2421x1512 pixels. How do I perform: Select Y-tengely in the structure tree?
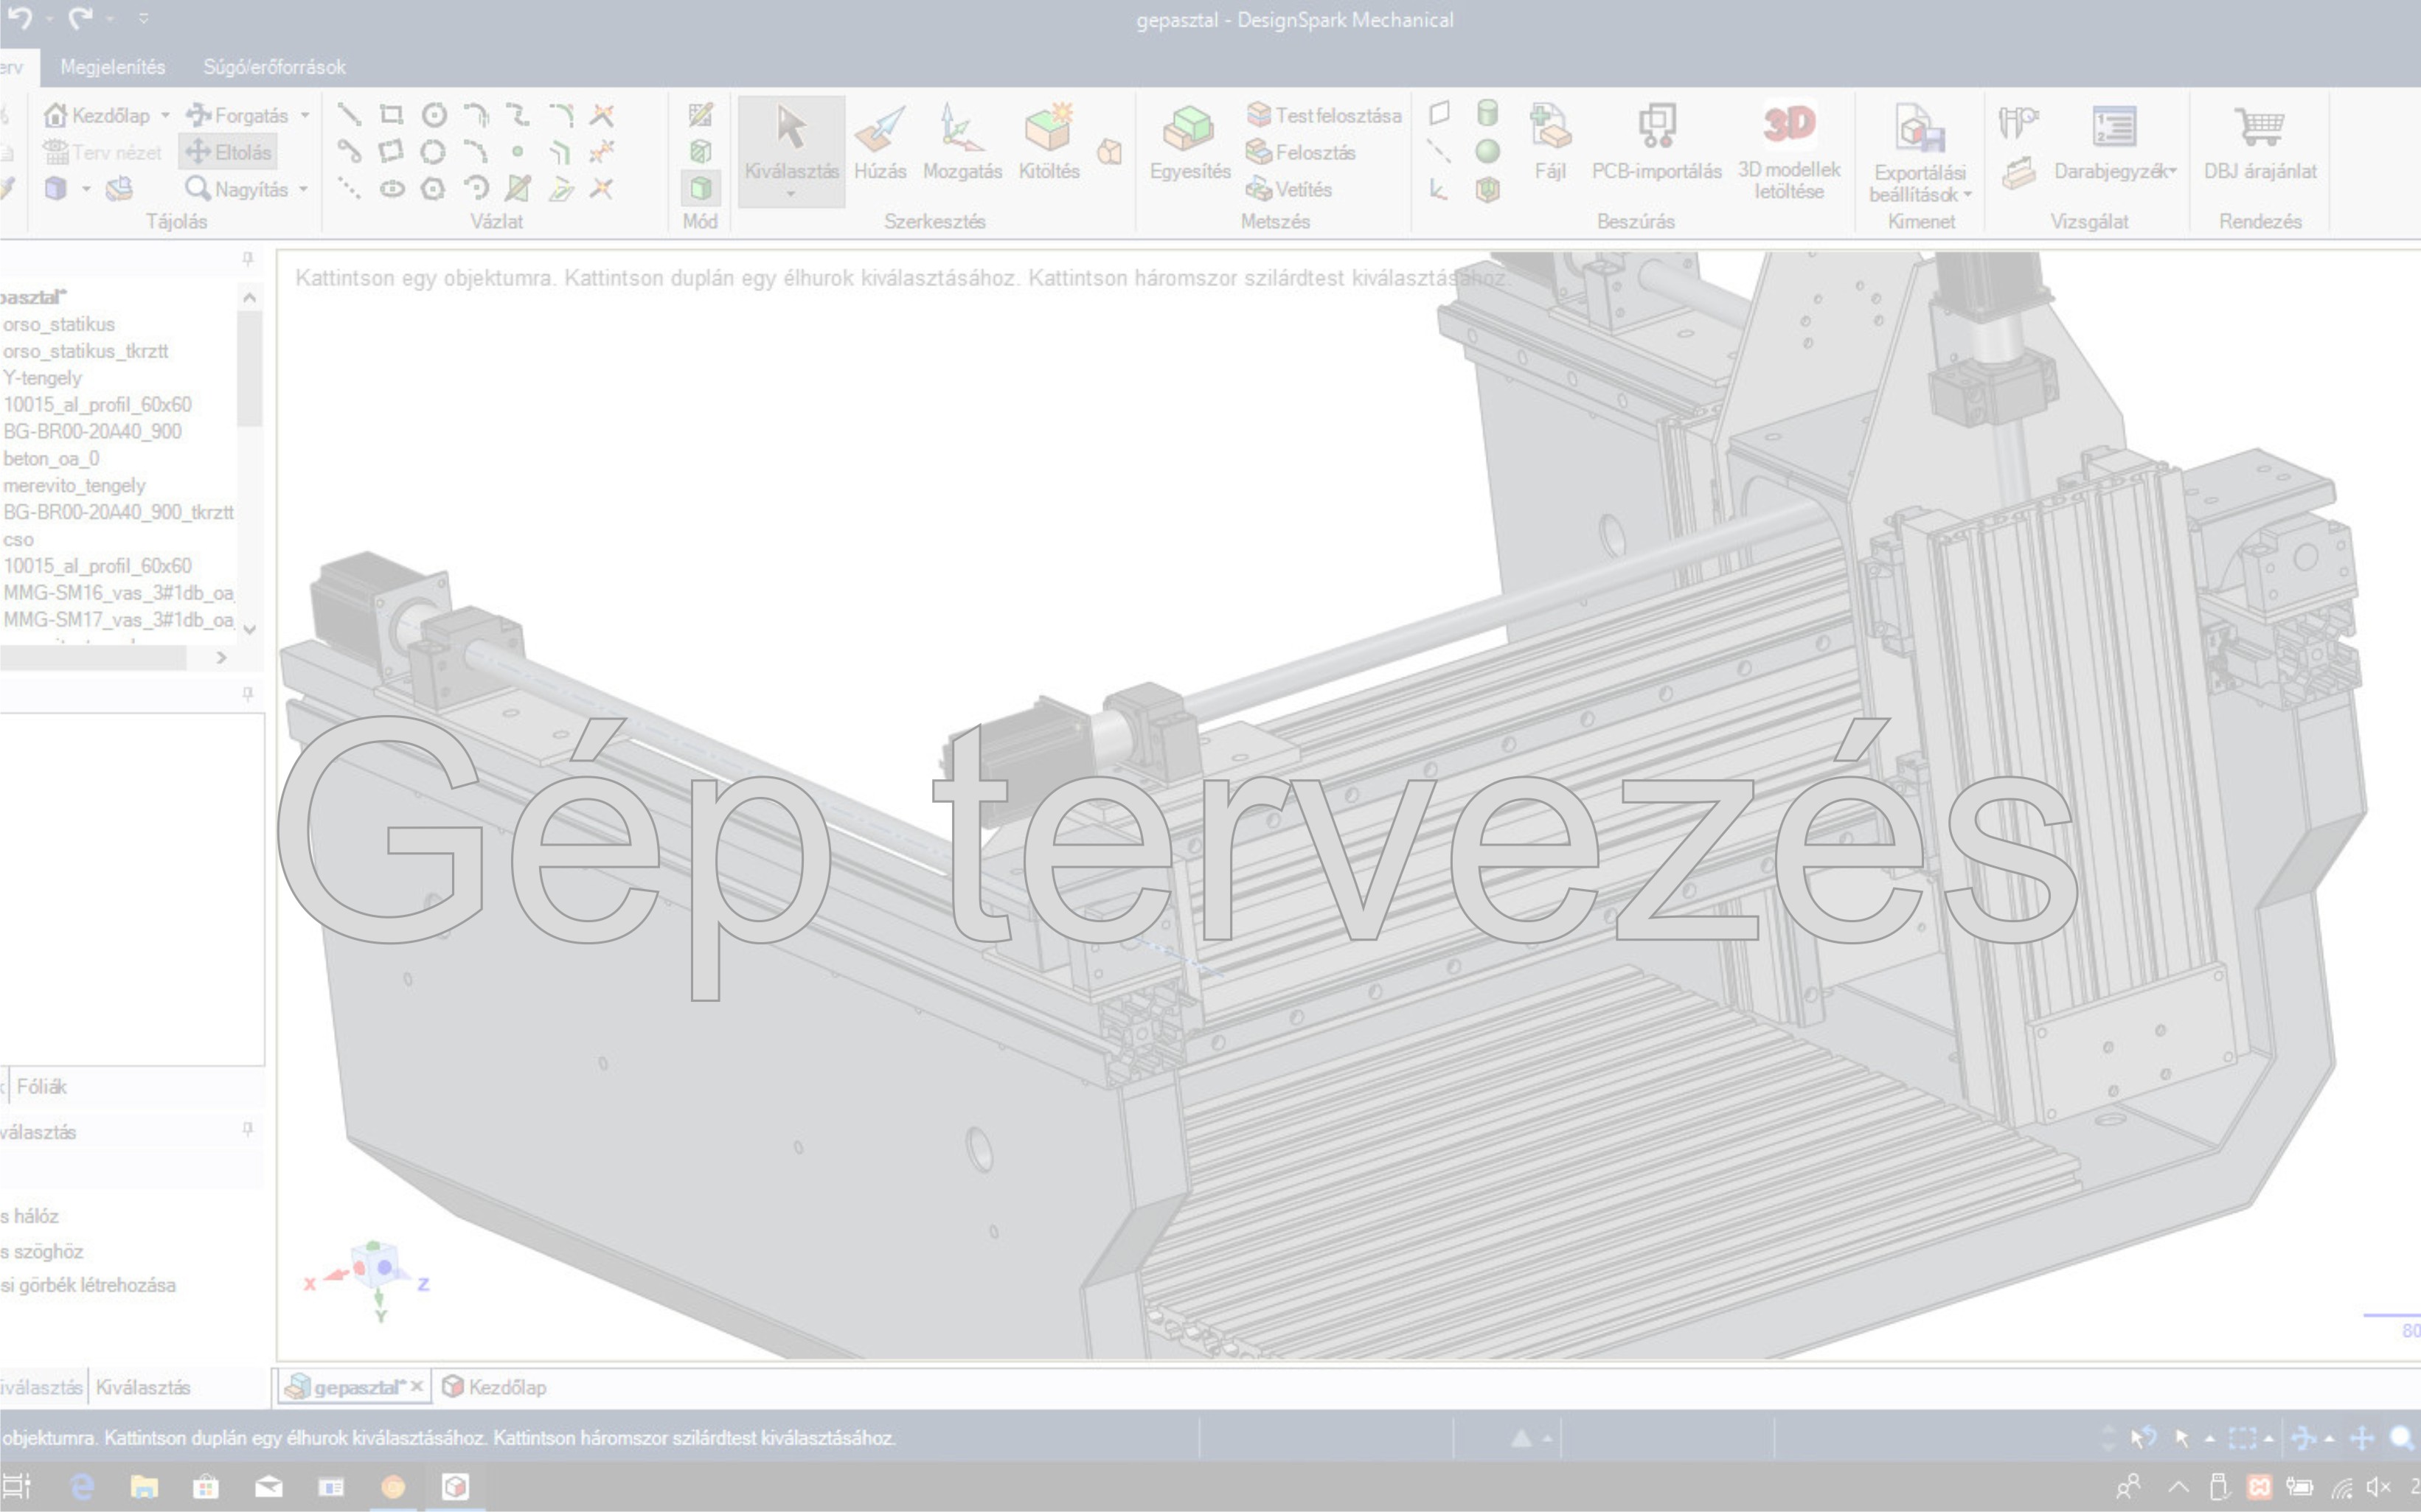tap(42, 378)
